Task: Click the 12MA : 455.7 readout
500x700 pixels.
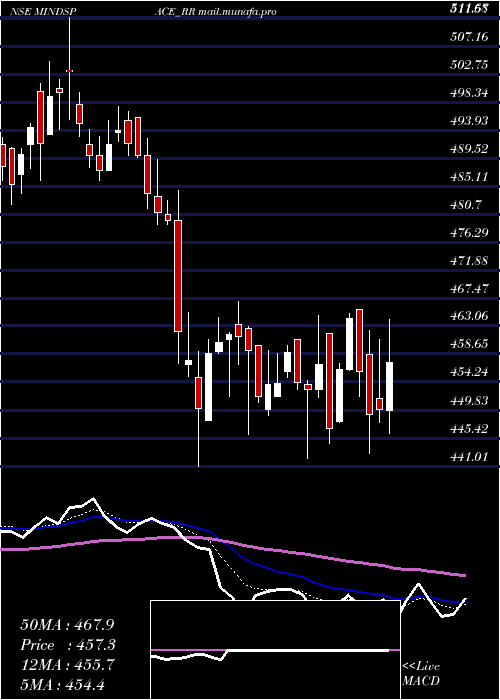Action: [65, 665]
